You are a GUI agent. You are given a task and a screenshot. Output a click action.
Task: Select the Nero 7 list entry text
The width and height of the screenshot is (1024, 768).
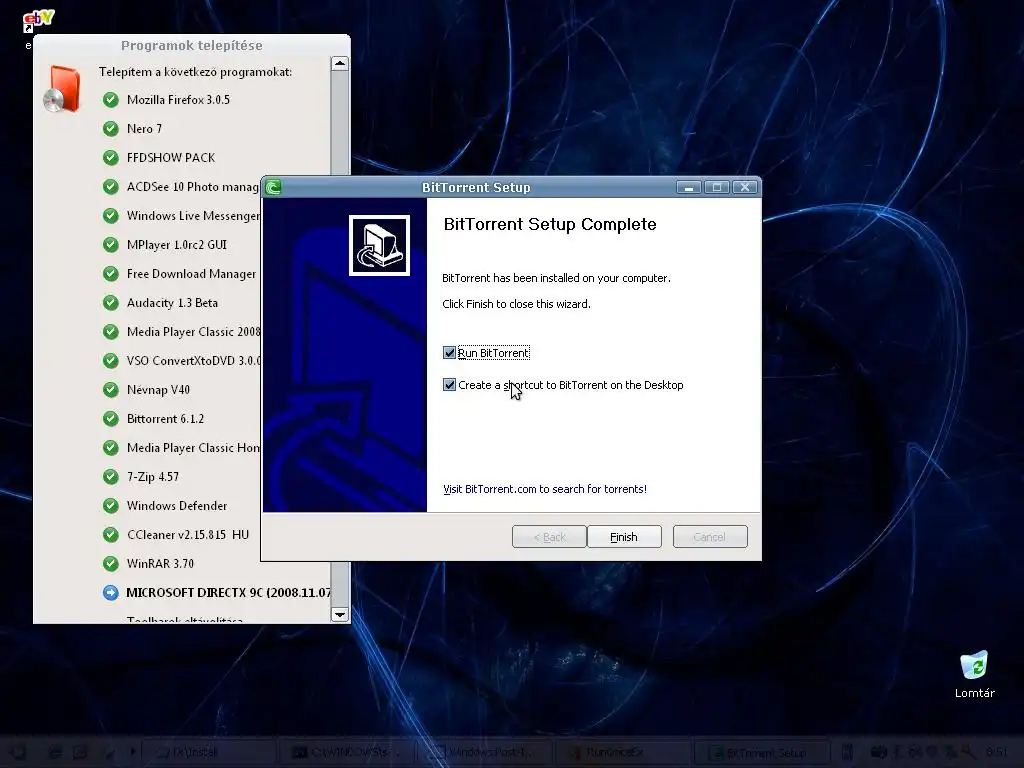[144, 129]
